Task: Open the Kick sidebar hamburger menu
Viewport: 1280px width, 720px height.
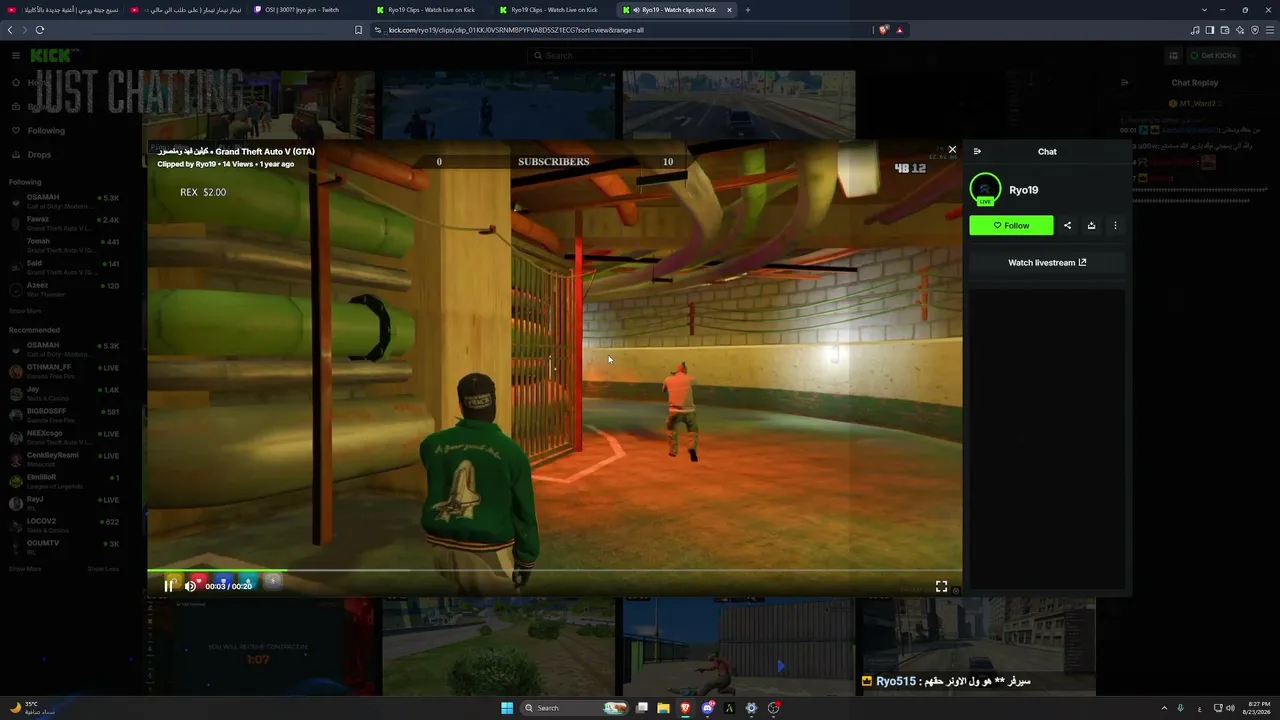Action: 16,55
